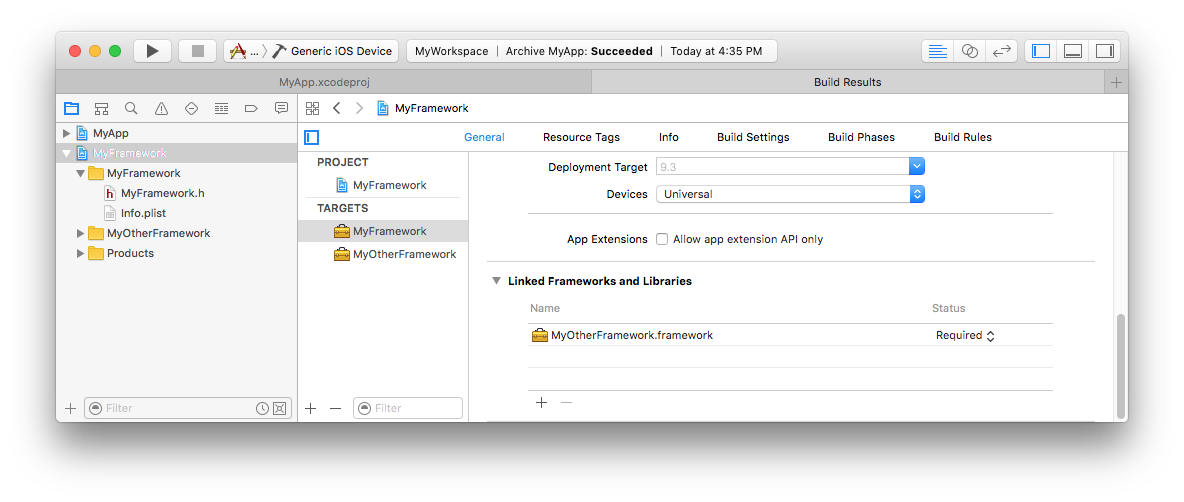Image resolution: width=1184 pixels, height=502 pixels.
Task: Switch to the Build Settings tab
Action: point(752,137)
